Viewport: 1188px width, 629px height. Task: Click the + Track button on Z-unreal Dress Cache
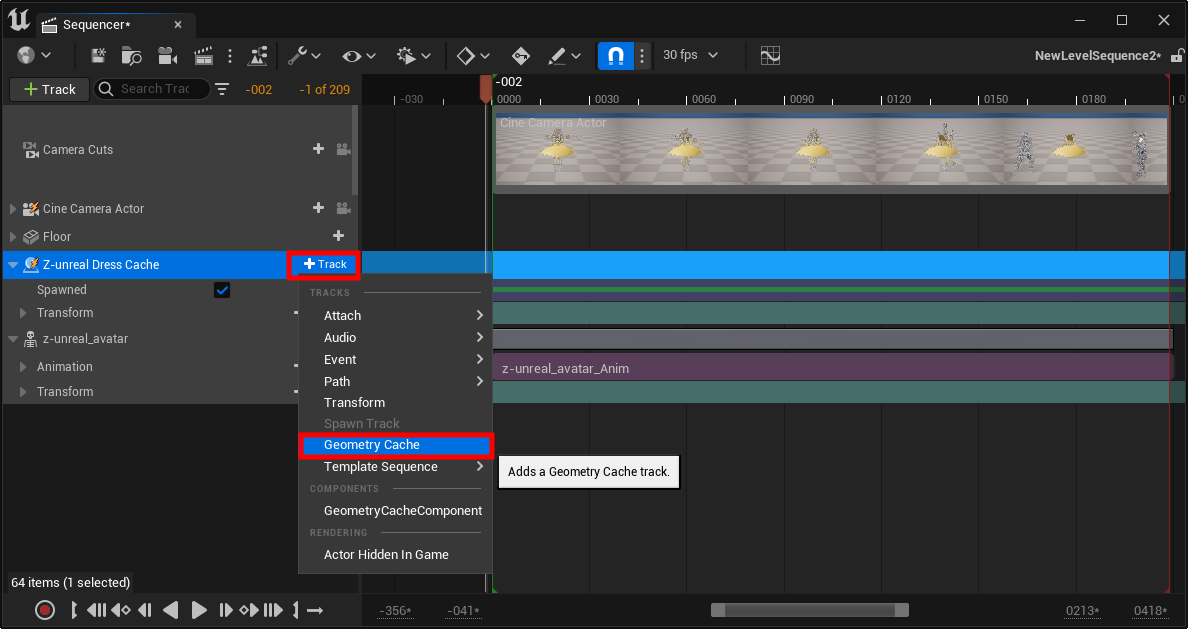pyautogui.click(x=324, y=264)
